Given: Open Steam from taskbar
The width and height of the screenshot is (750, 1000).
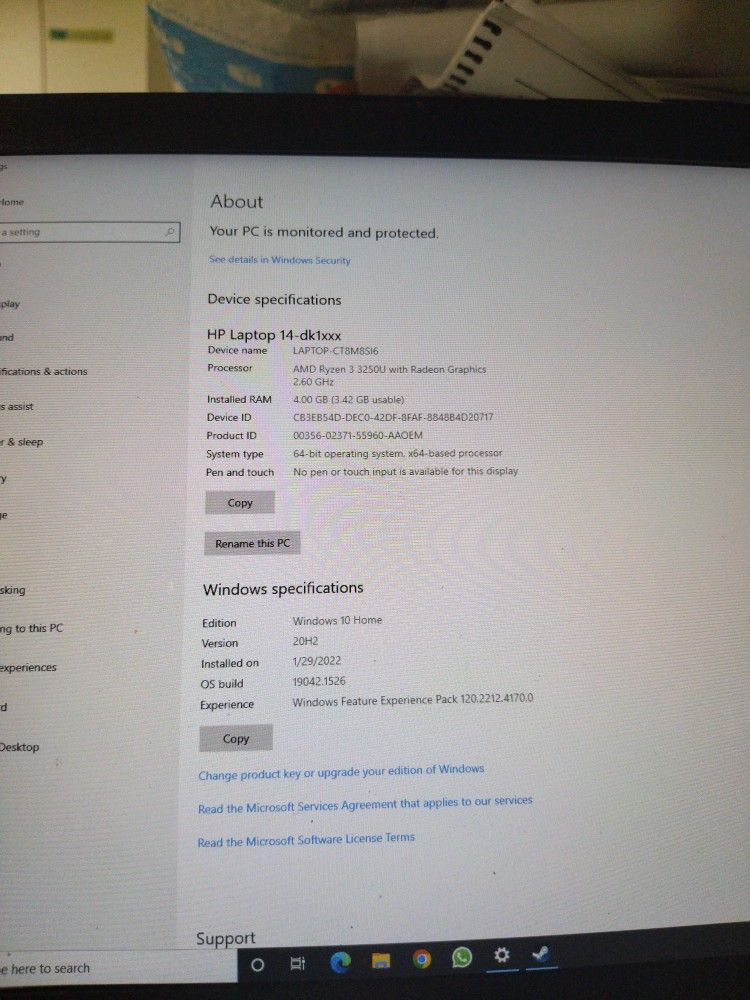Looking at the screenshot, I should click(x=541, y=953).
